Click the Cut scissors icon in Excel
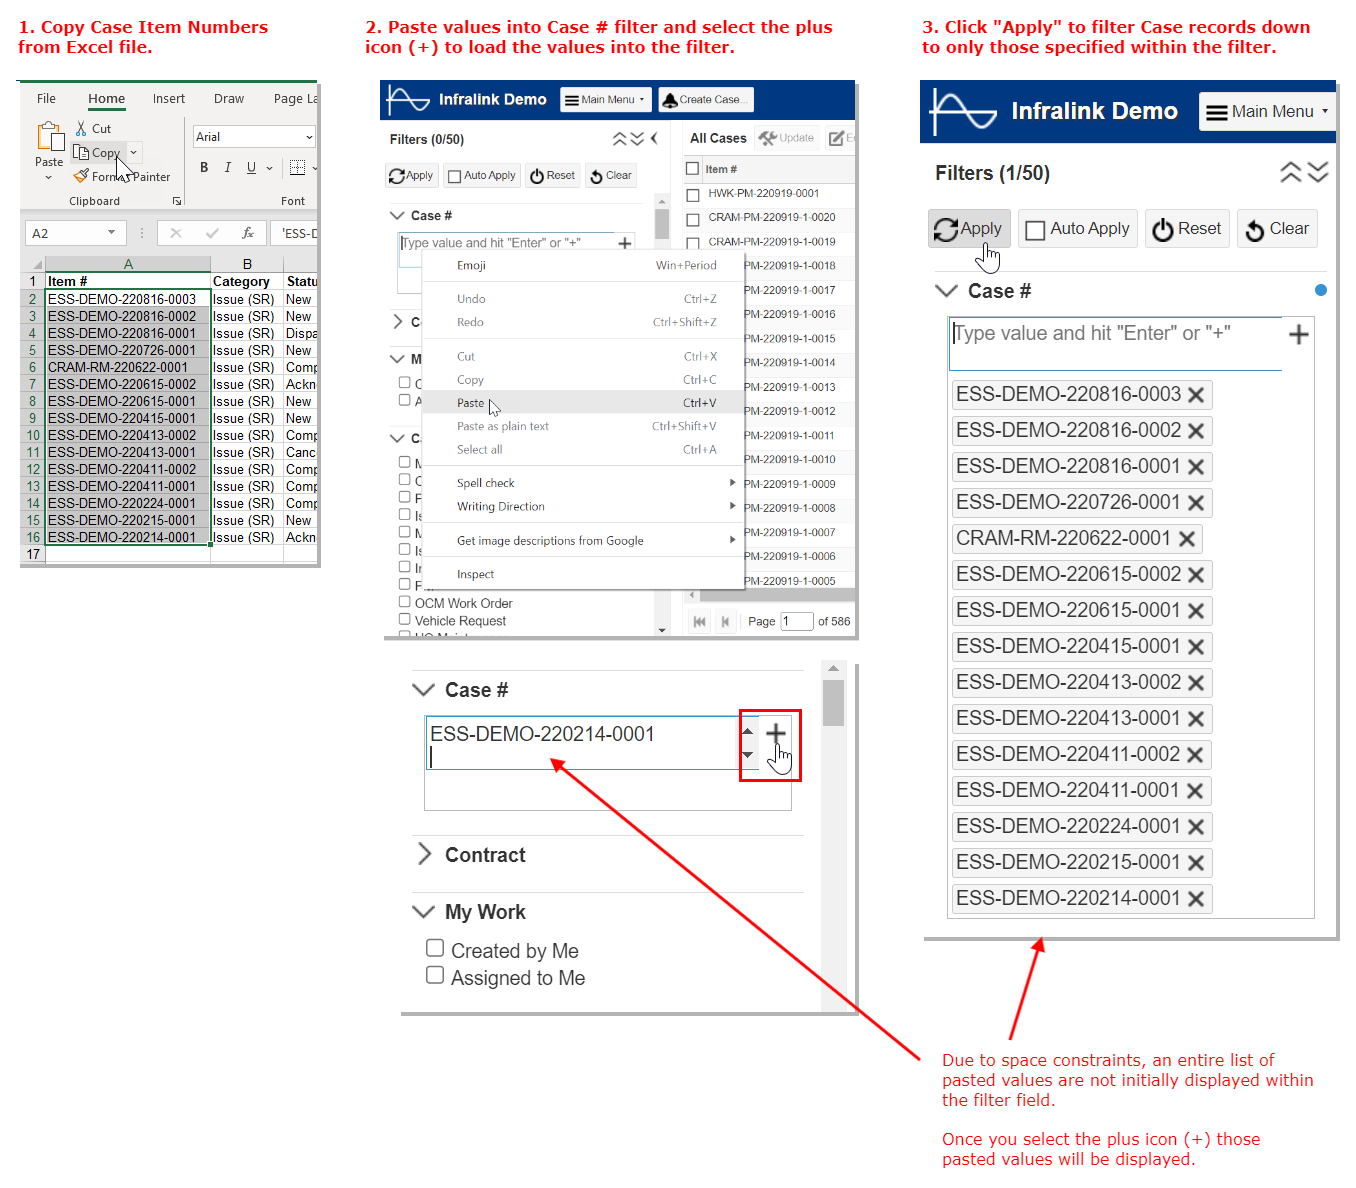 (81, 129)
